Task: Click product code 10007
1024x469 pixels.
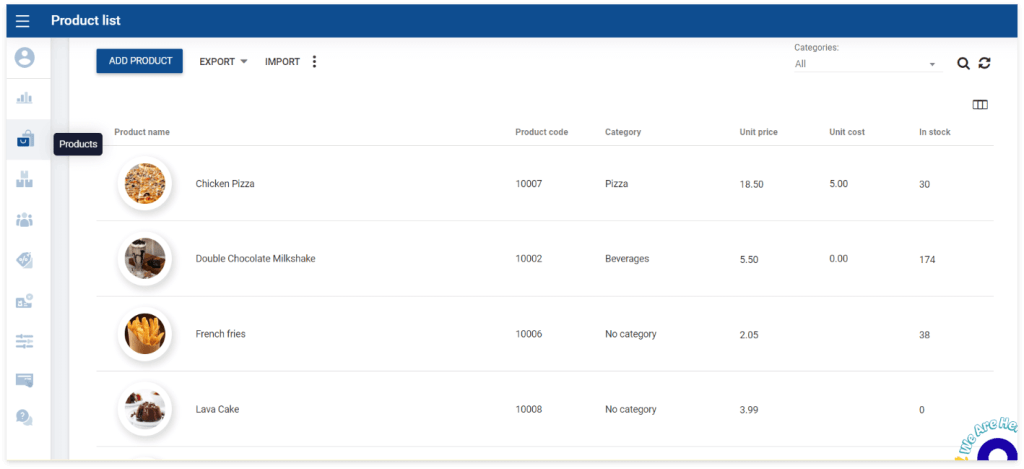Action: pos(528,184)
